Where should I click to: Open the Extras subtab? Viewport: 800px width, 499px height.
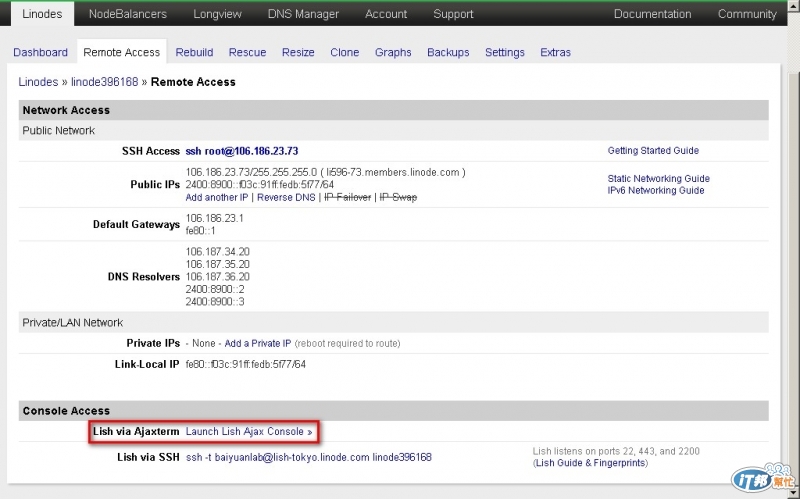coord(555,52)
